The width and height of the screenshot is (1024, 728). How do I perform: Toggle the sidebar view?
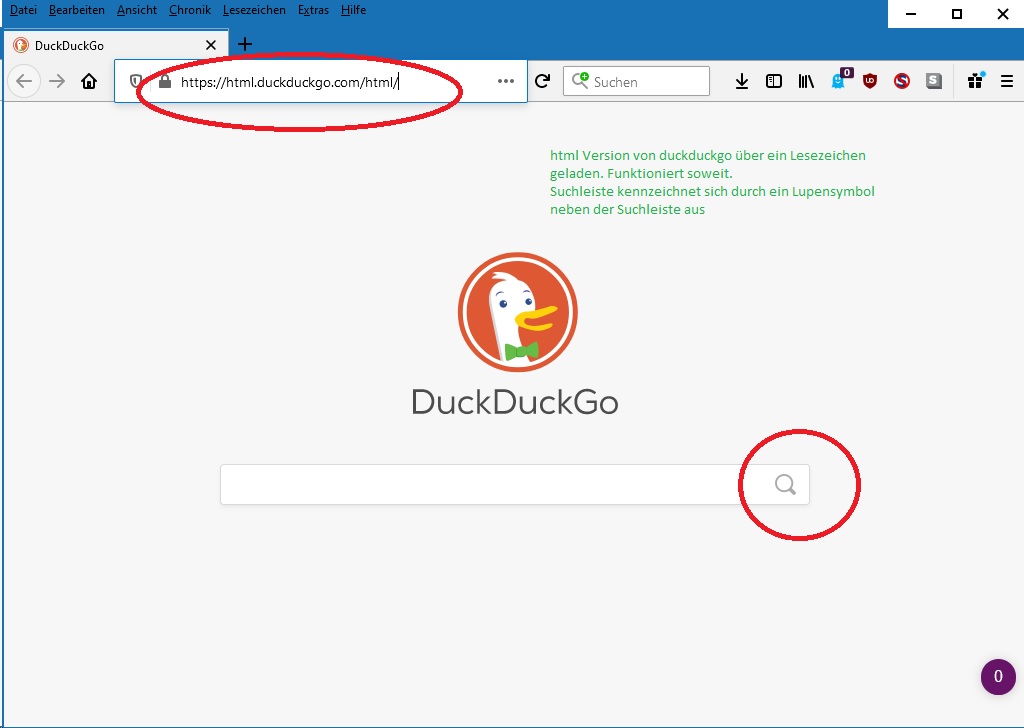pos(774,81)
